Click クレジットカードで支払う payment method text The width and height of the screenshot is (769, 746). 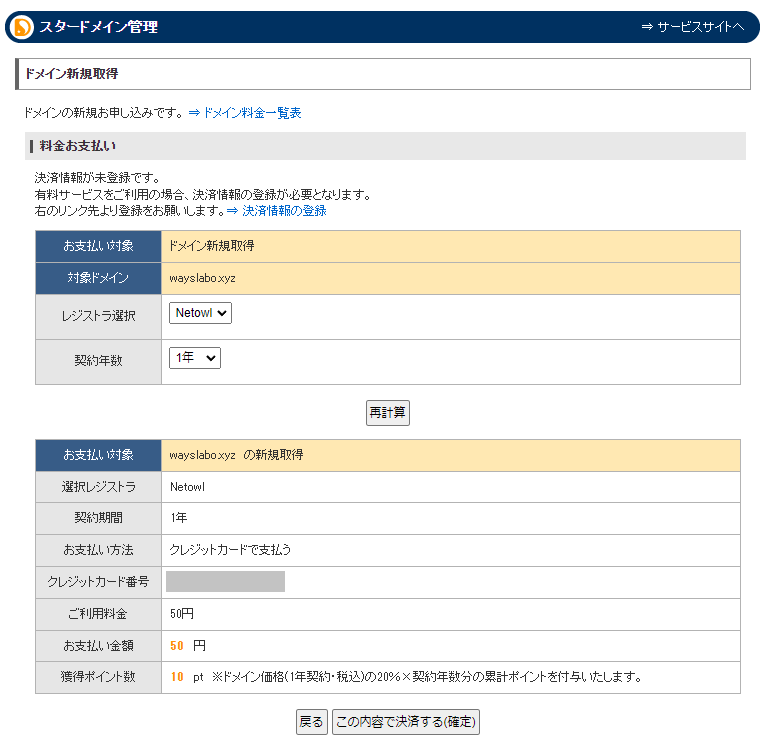pyautogui.click(x=230, y=550)
